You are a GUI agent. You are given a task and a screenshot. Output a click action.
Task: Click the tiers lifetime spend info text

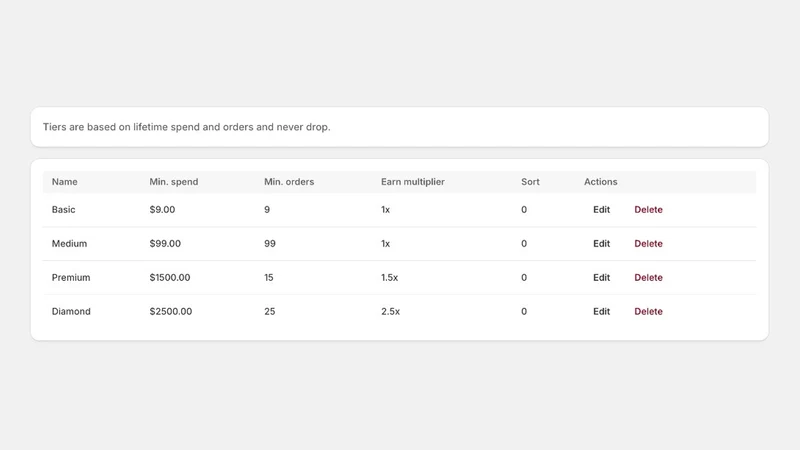pos(186,127)
